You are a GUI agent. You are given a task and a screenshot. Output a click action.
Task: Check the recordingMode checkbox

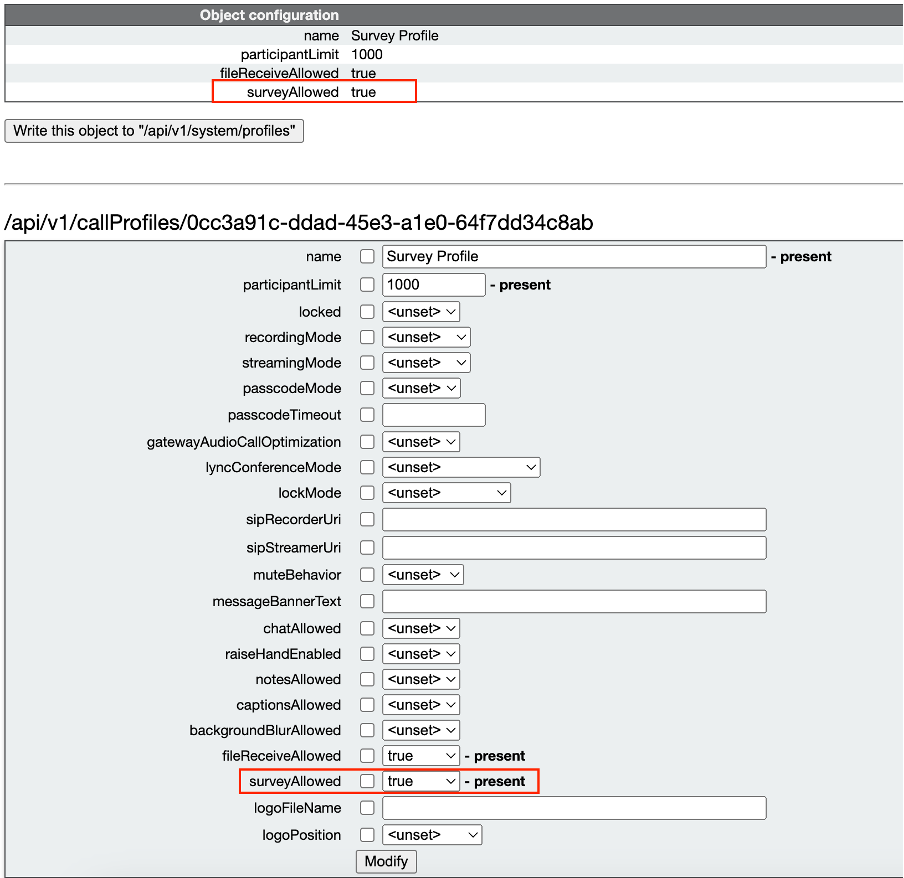pyautogui.click(x=367, y=337)
